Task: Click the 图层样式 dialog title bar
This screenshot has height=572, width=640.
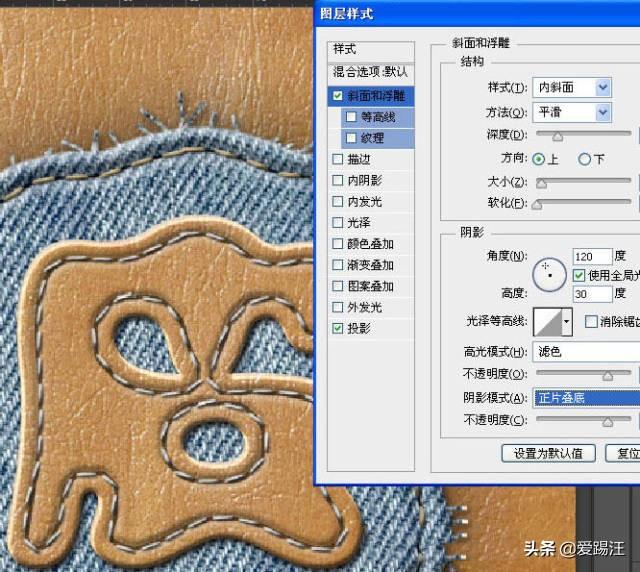Action: click(x=478, y=14)
